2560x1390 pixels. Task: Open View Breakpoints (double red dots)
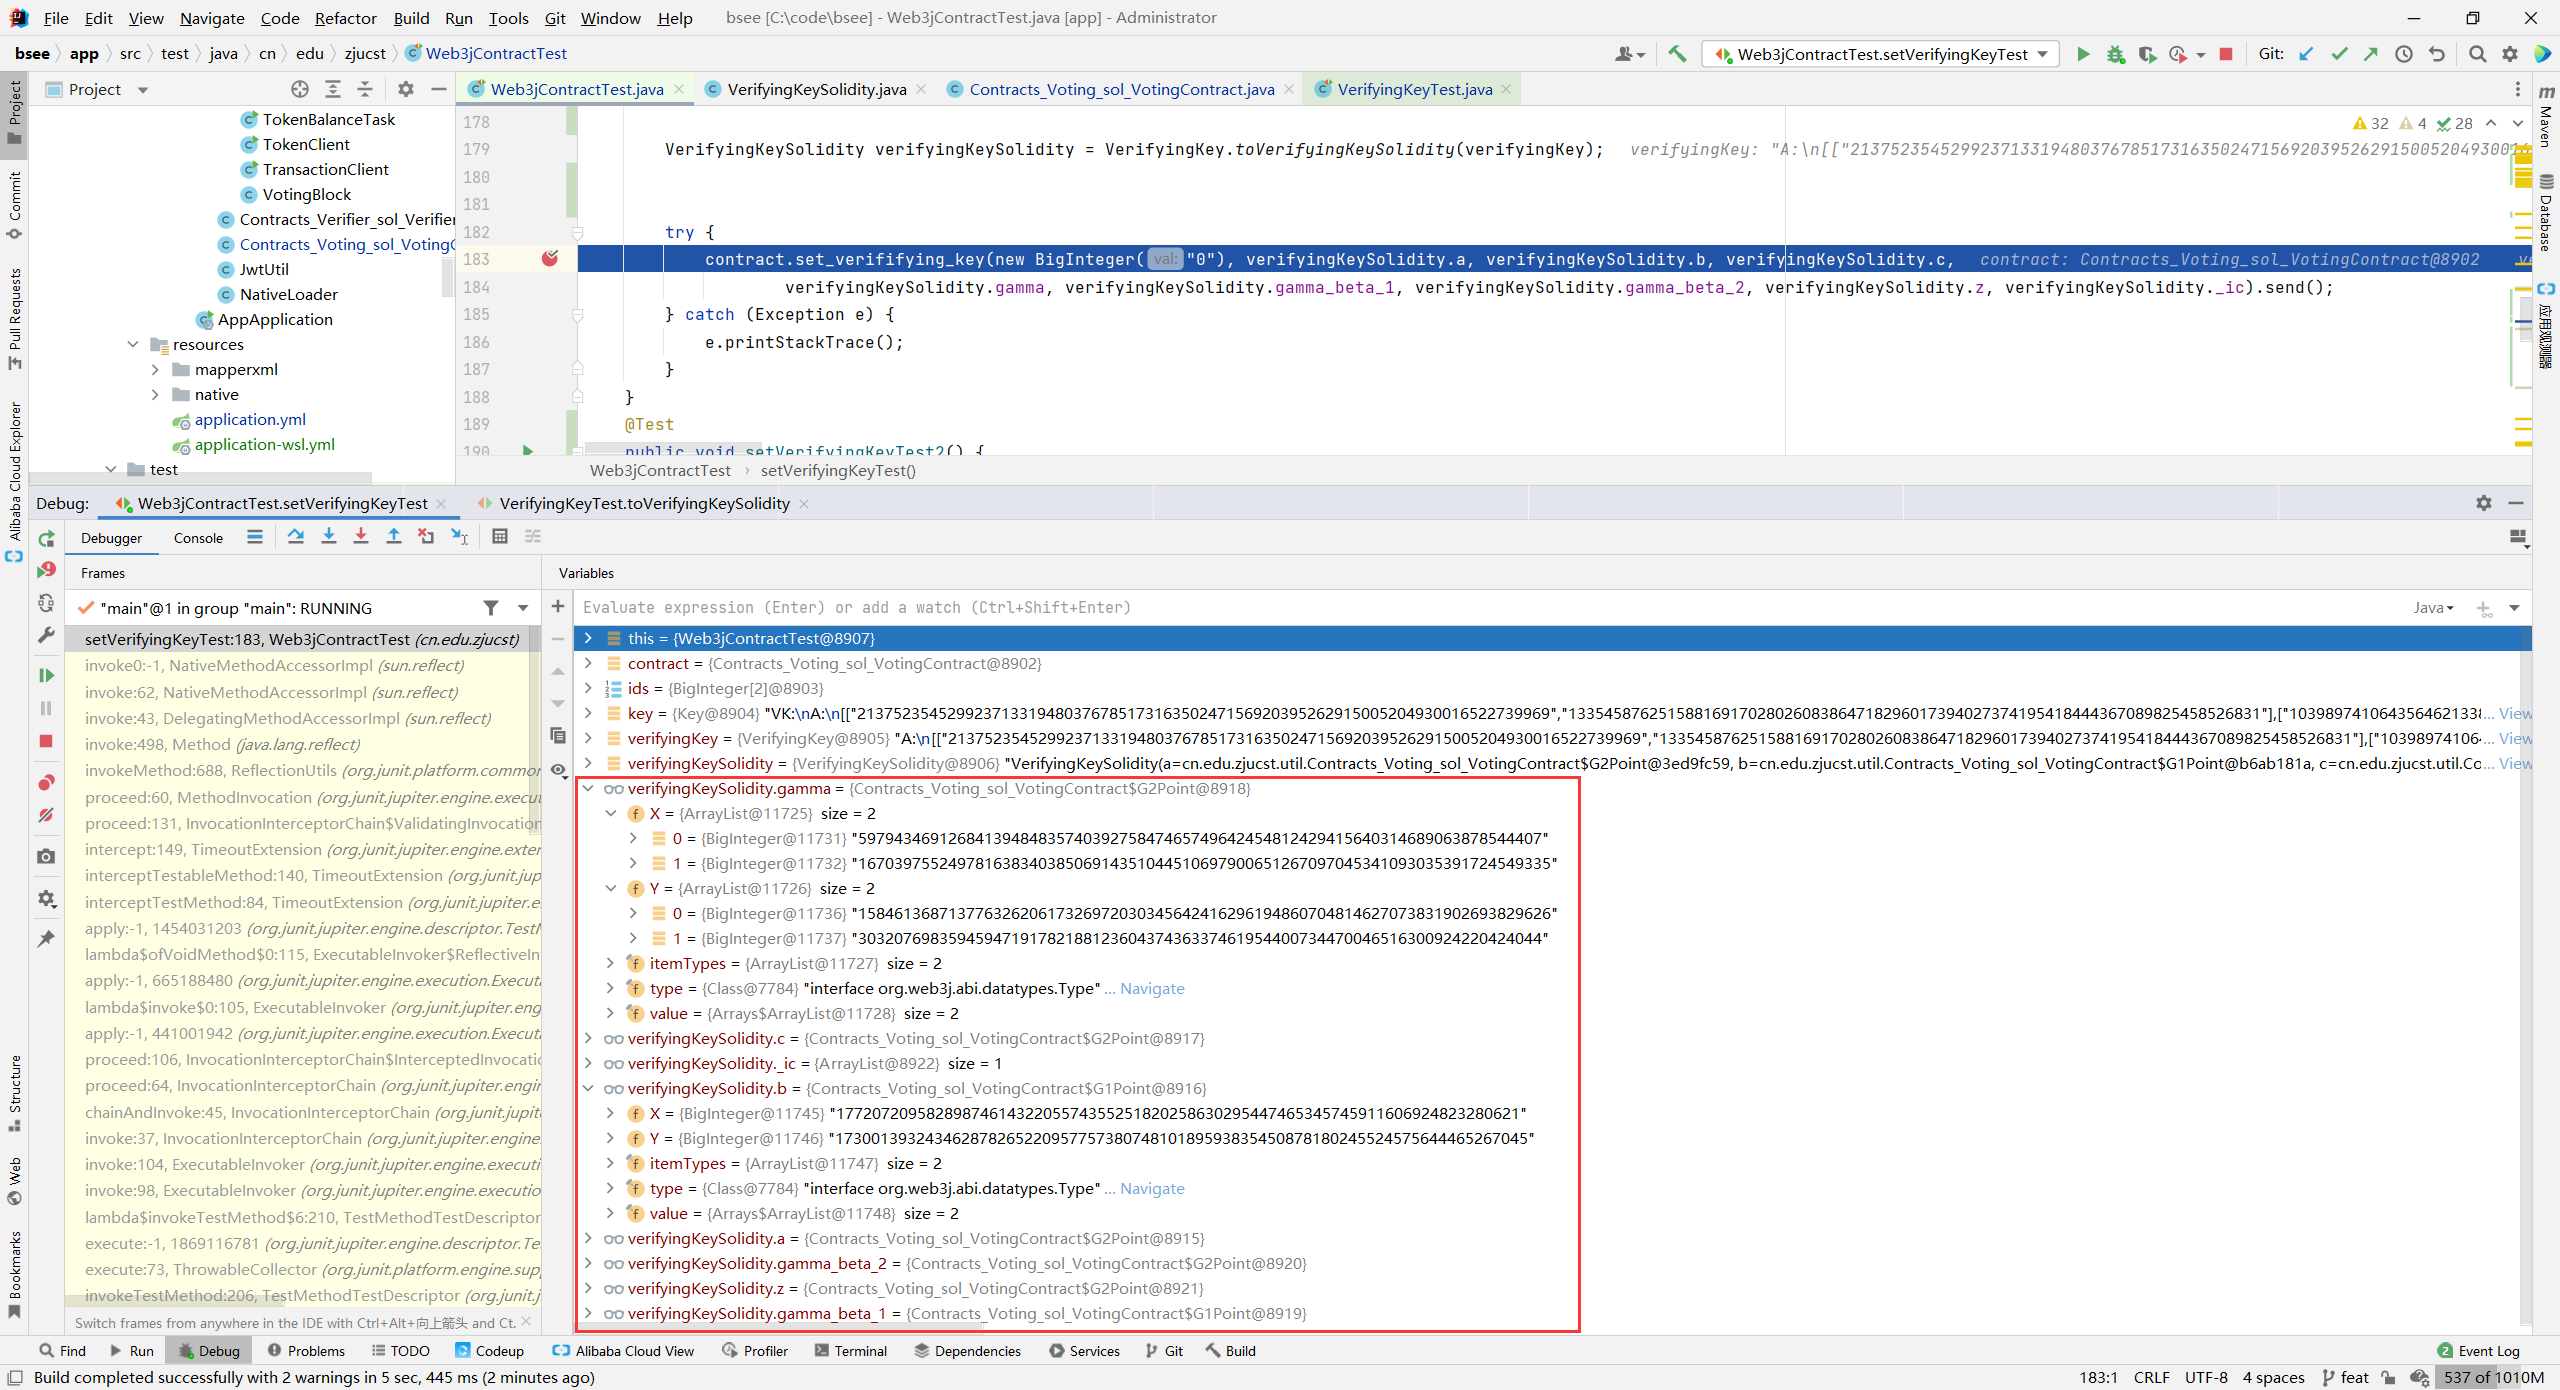46,782
